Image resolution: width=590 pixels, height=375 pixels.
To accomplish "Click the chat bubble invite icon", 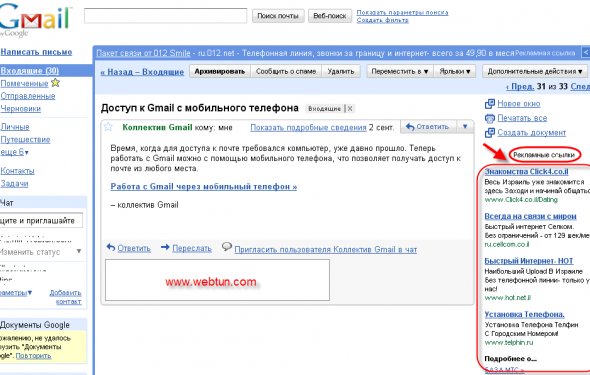I will pos(227,247).
